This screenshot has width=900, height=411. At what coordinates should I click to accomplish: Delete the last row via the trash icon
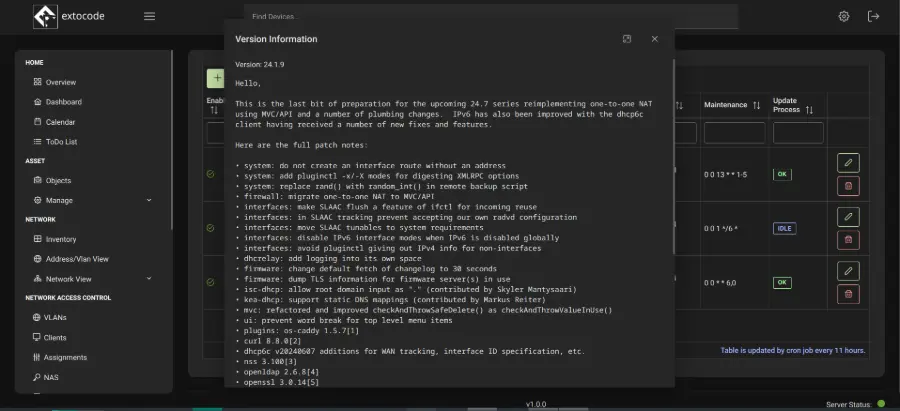coord(847,293)
